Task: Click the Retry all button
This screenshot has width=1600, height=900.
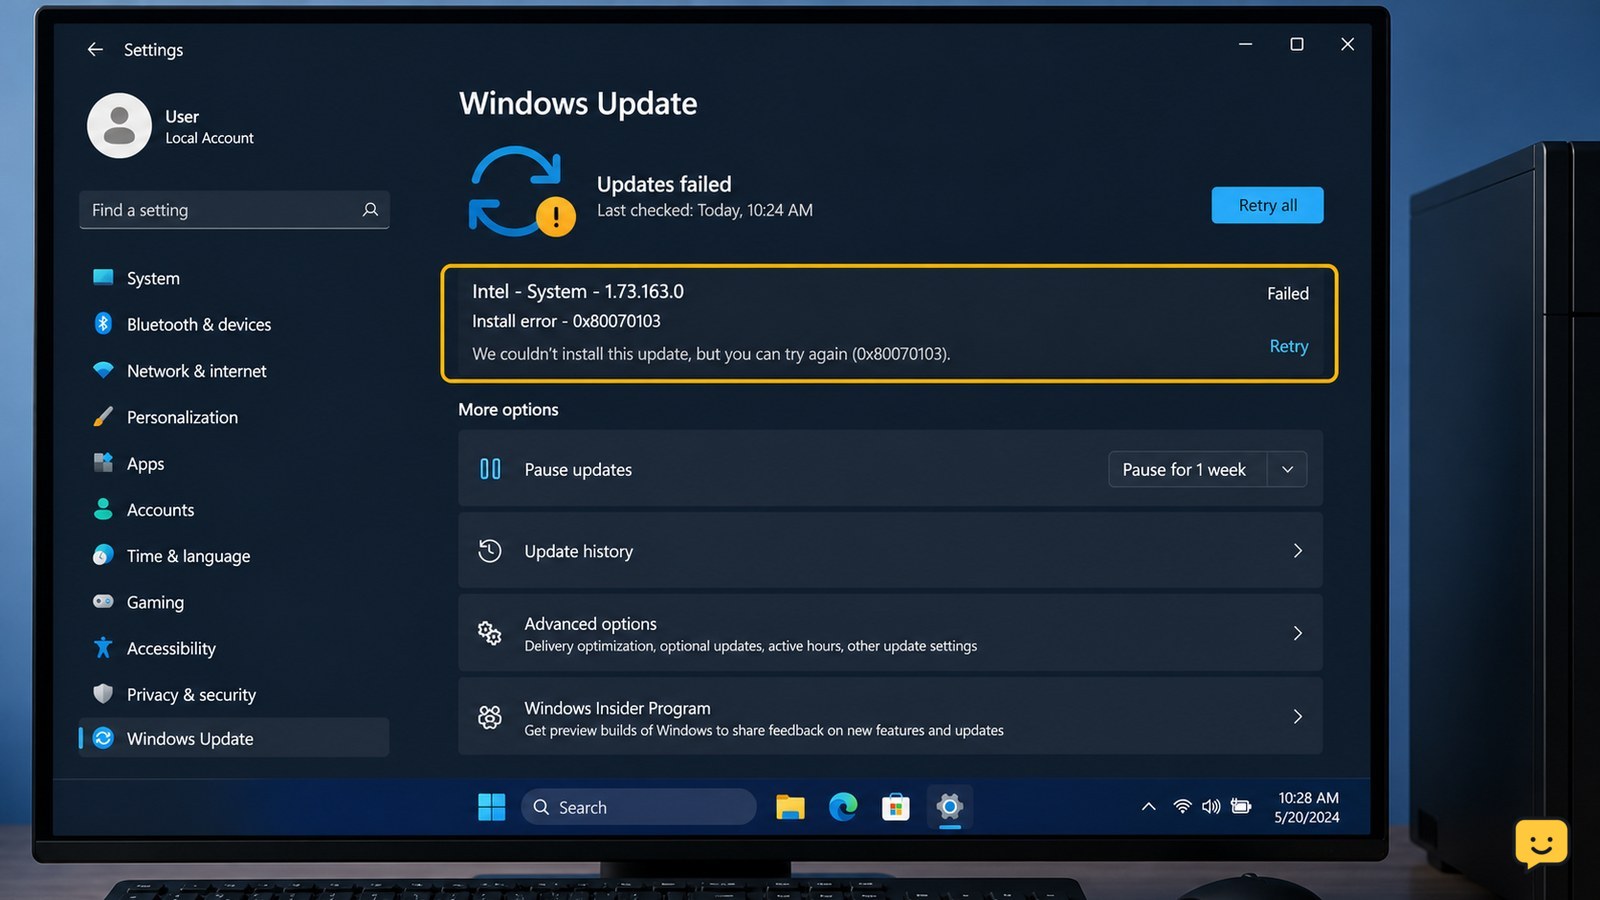Action: 1267,205
